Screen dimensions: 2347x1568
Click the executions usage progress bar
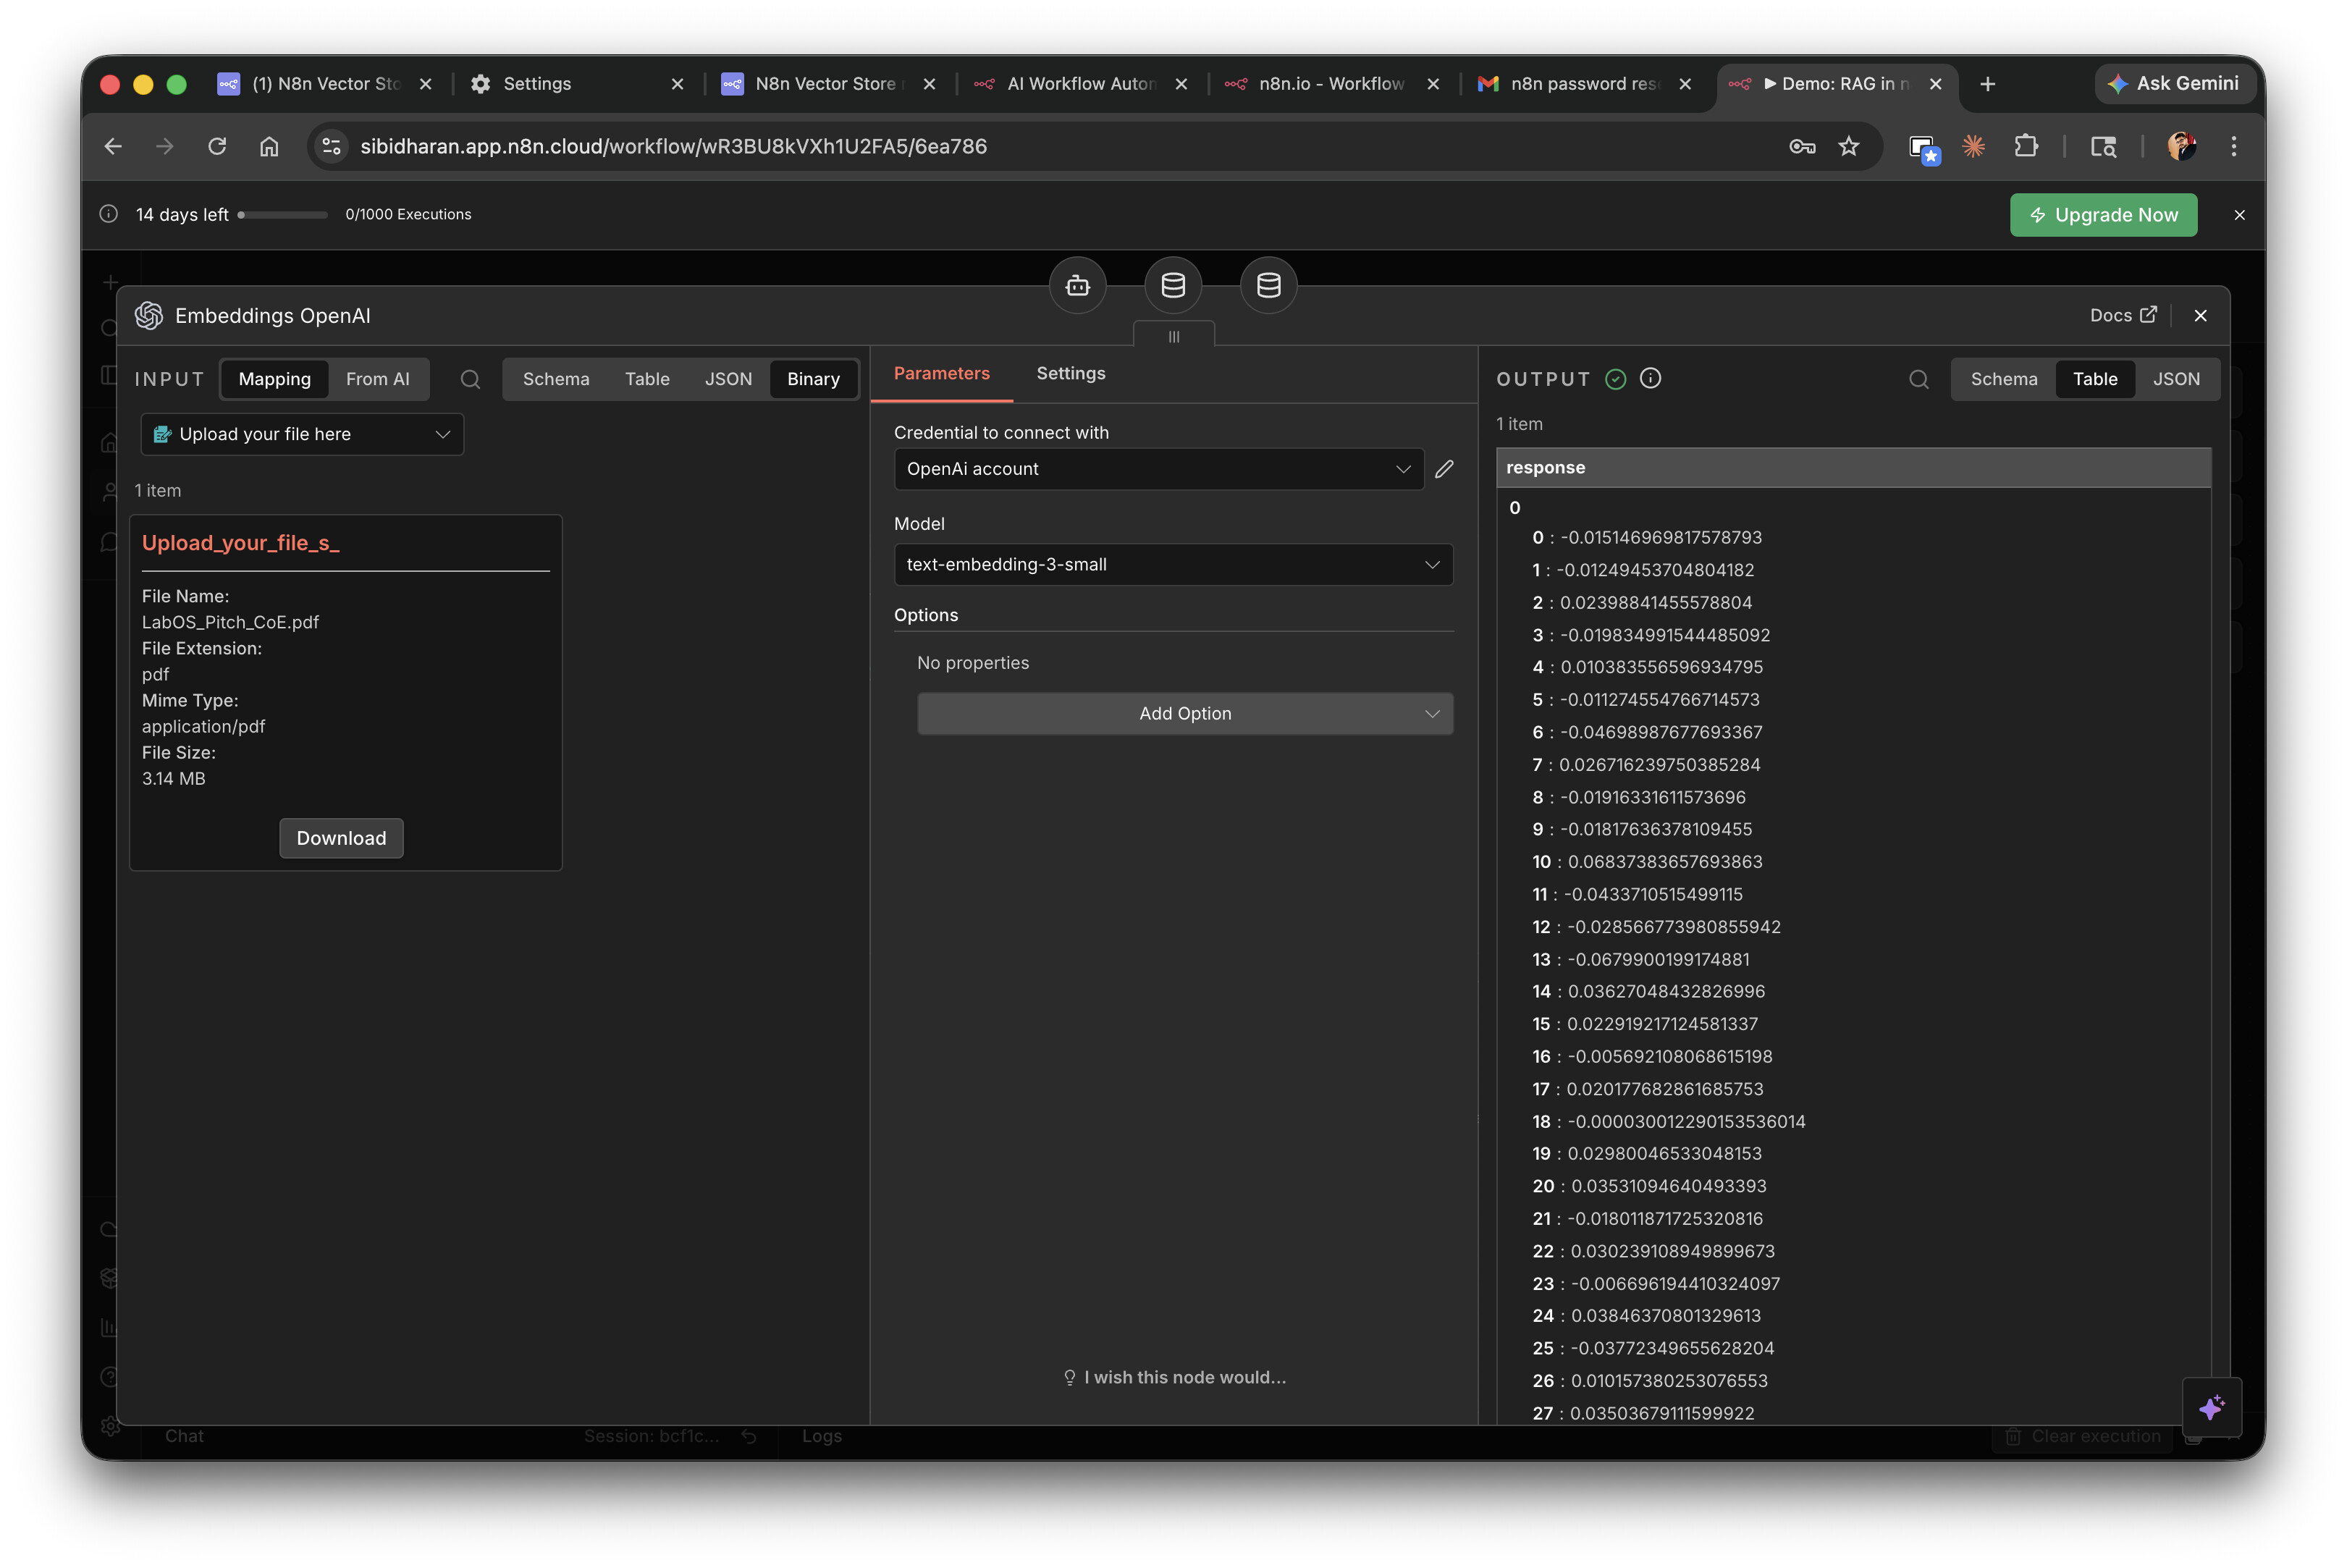point(283,214)
